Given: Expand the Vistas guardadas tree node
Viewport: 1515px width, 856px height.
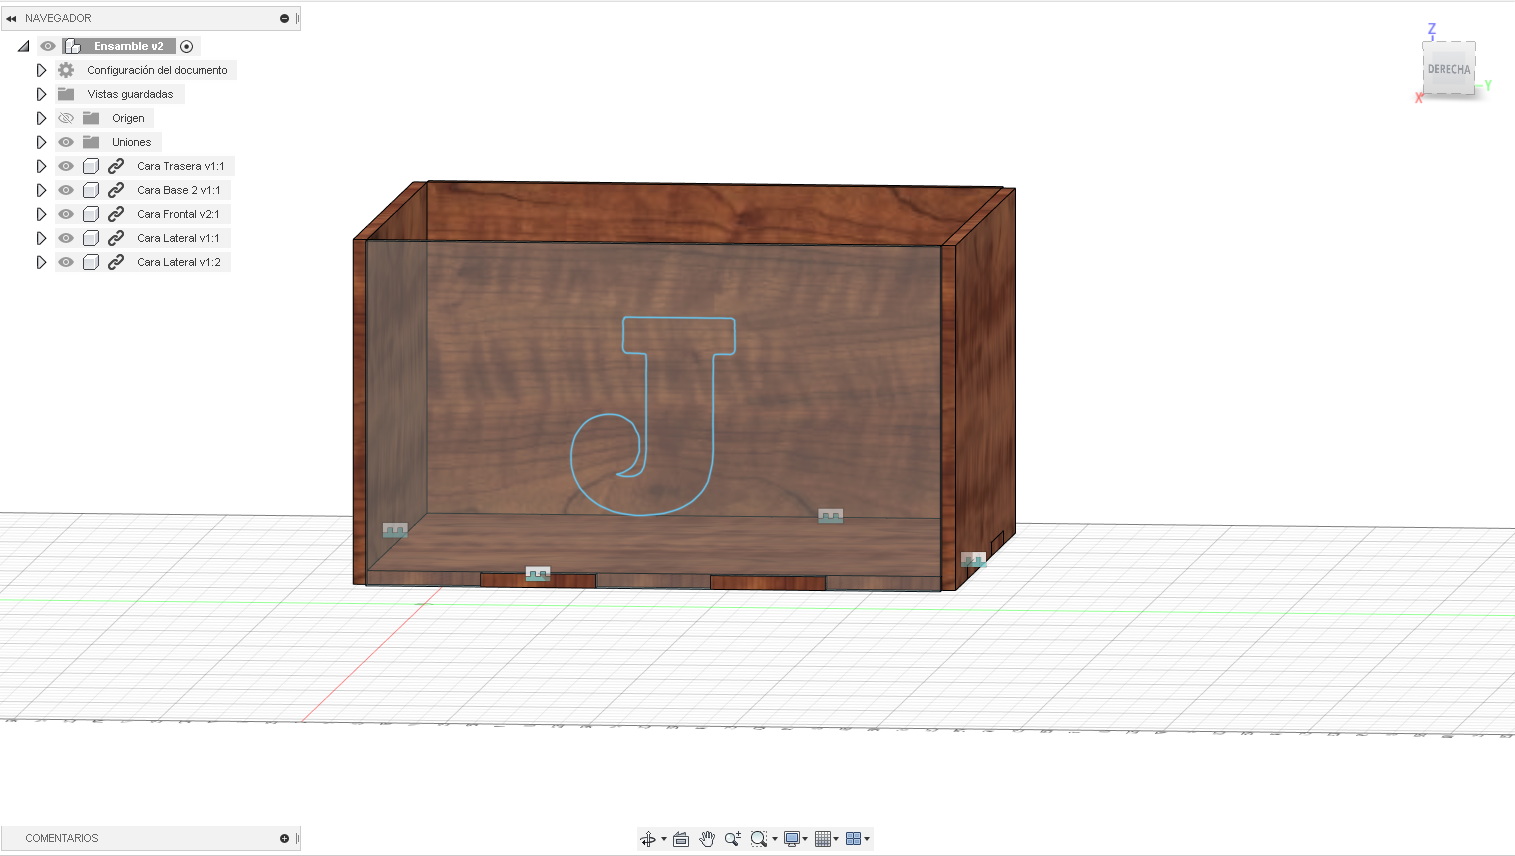Looking at the screenshot, I should pos(41,94).
